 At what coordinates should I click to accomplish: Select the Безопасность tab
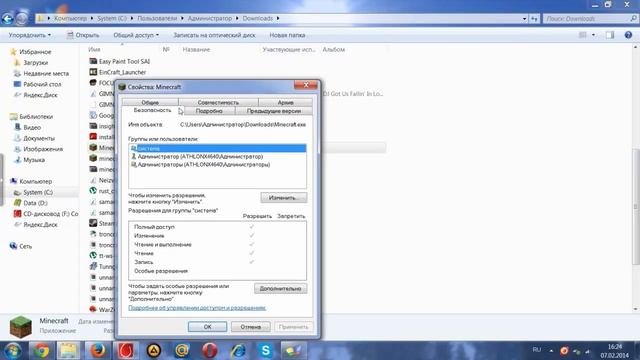[152, 111]
